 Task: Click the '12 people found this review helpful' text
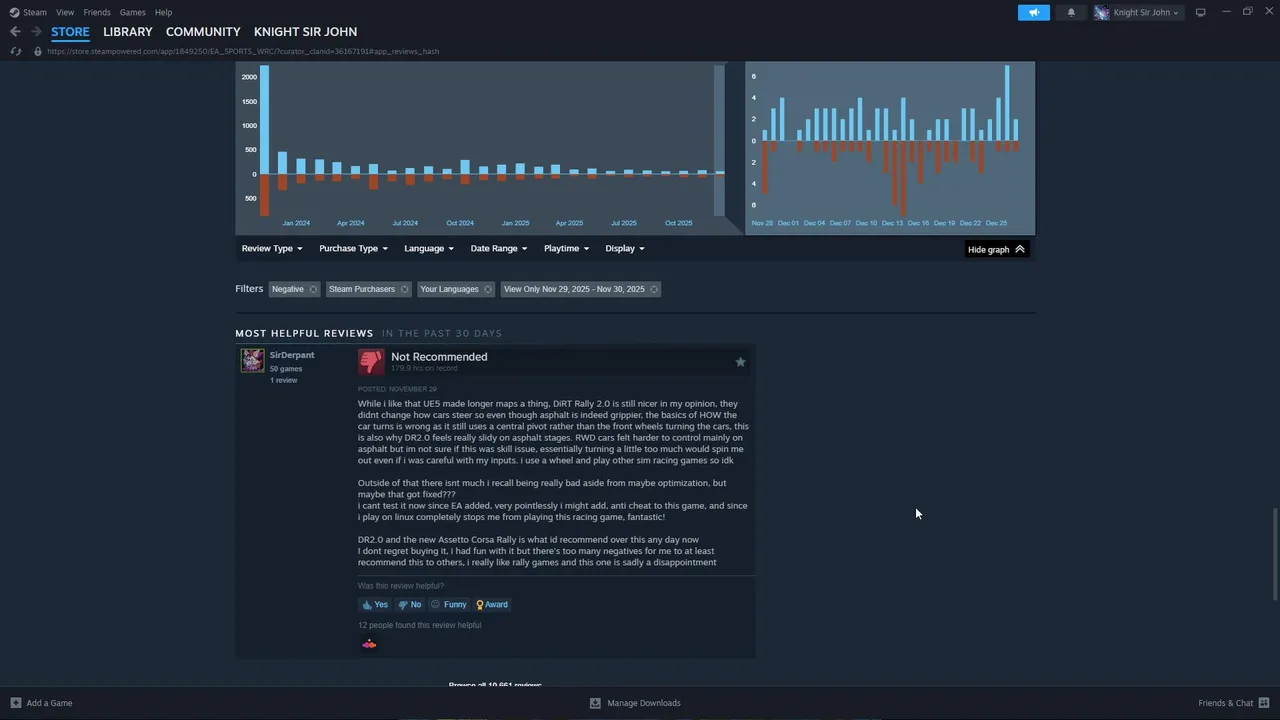pyautogui.click(x=420, y=625)
